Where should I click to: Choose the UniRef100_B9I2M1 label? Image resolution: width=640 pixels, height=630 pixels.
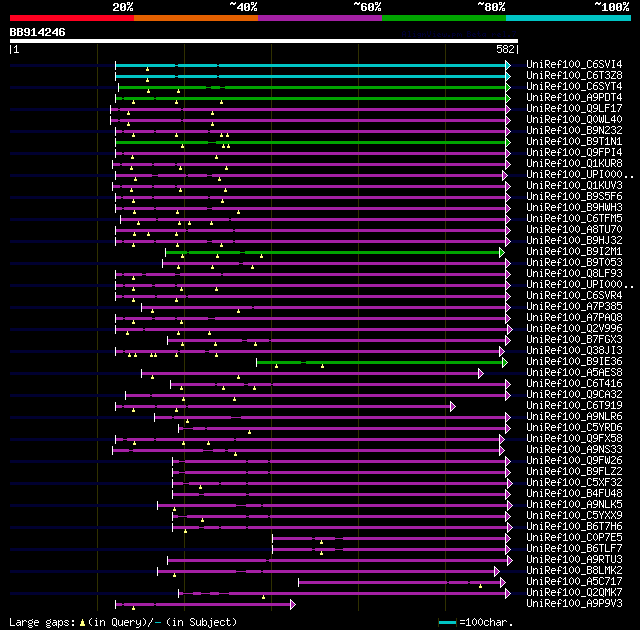coord(574,252)
